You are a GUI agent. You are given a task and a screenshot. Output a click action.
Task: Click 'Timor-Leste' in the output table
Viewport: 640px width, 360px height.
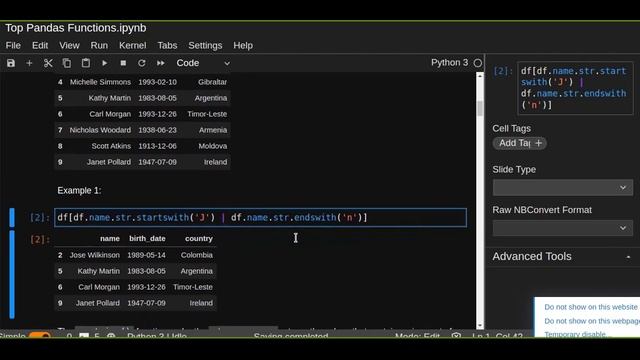193,287
